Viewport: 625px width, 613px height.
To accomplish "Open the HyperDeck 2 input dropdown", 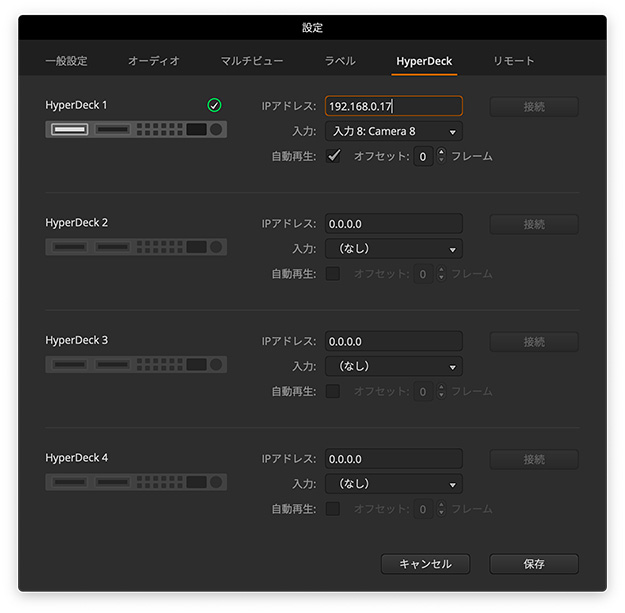I will [393, 249].
